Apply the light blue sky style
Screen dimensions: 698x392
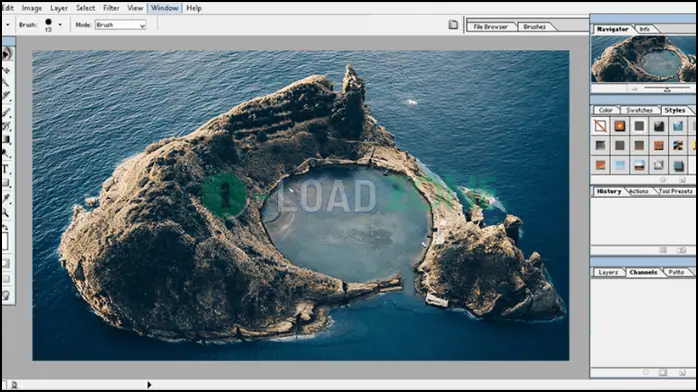[x=620, y=166]
